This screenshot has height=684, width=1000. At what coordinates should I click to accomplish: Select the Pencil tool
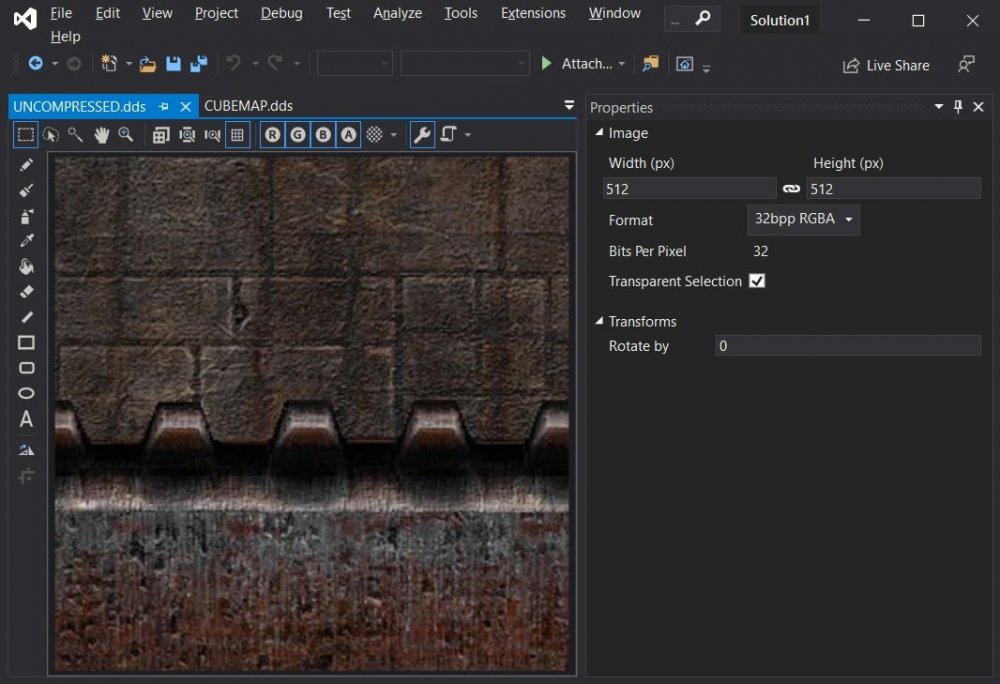pos(26,165)
